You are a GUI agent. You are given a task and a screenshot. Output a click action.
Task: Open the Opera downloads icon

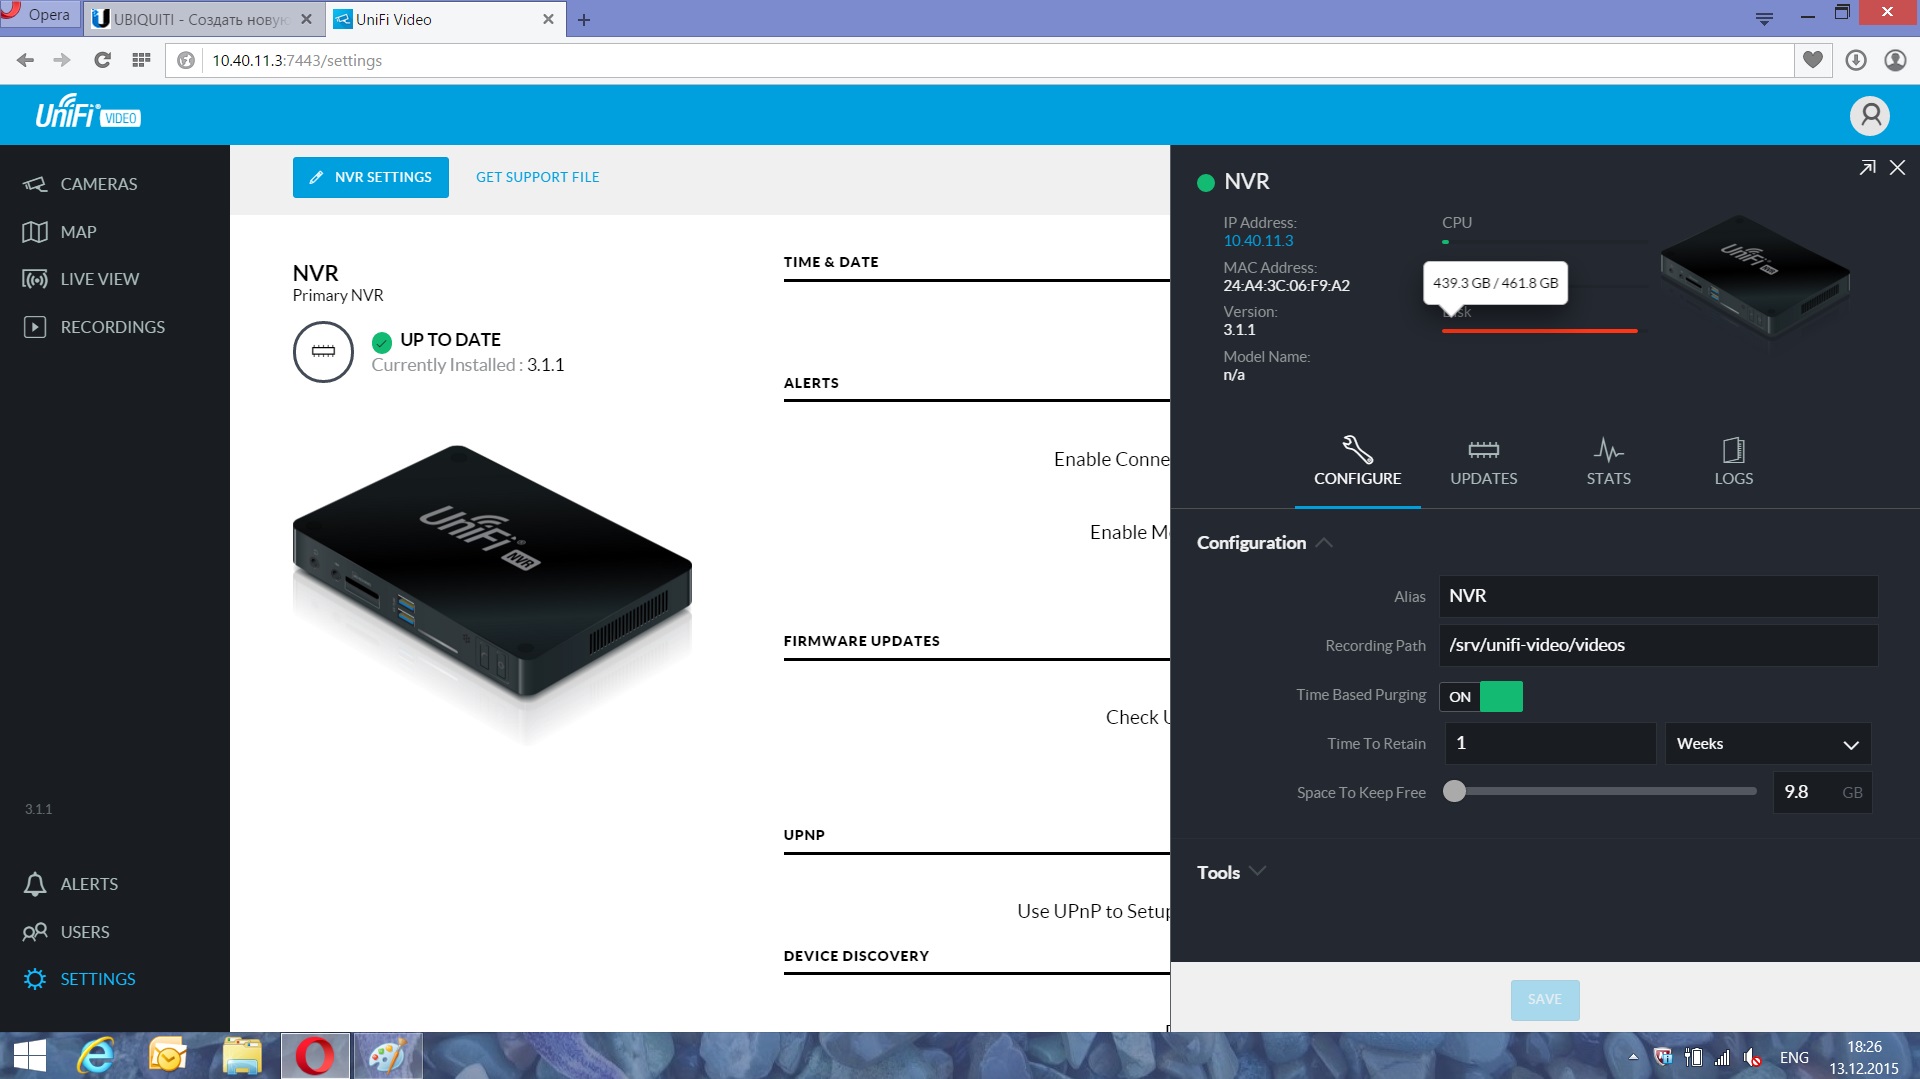1855,60
